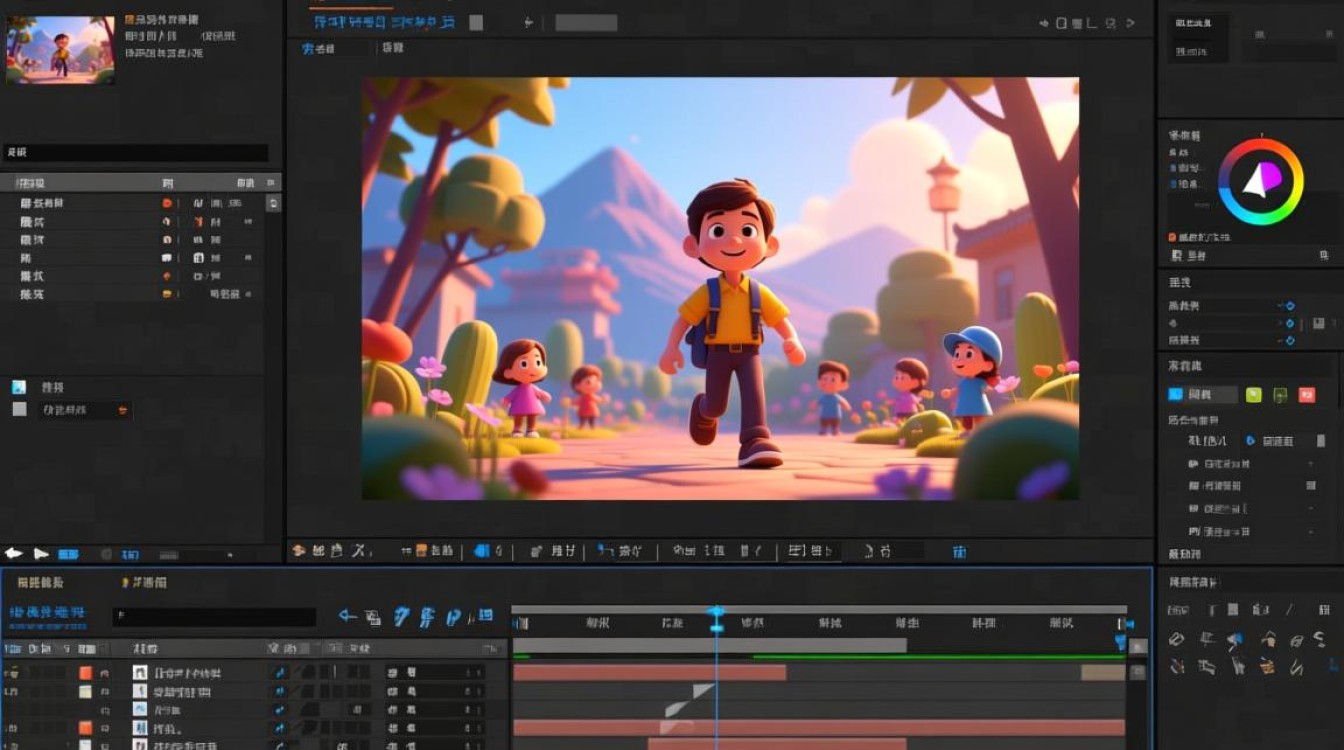Switch to the first tab of the timeline panel
The image size is (1344, 750).
coord(40,582)
